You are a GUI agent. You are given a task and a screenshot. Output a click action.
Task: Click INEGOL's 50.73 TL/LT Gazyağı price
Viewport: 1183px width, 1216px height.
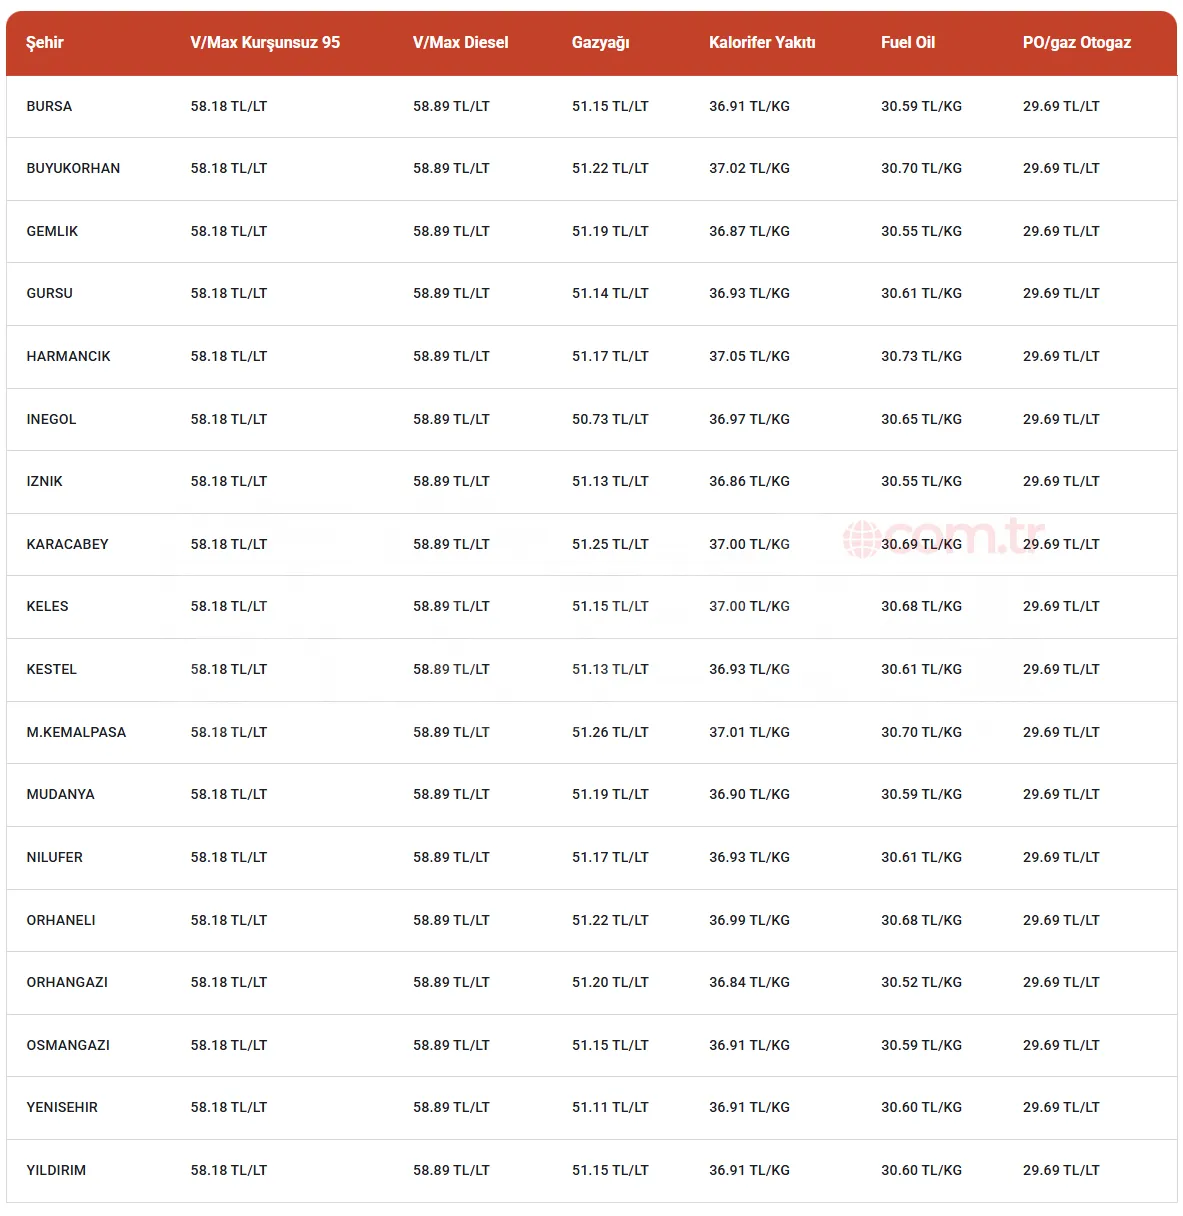tap(610, 419)
